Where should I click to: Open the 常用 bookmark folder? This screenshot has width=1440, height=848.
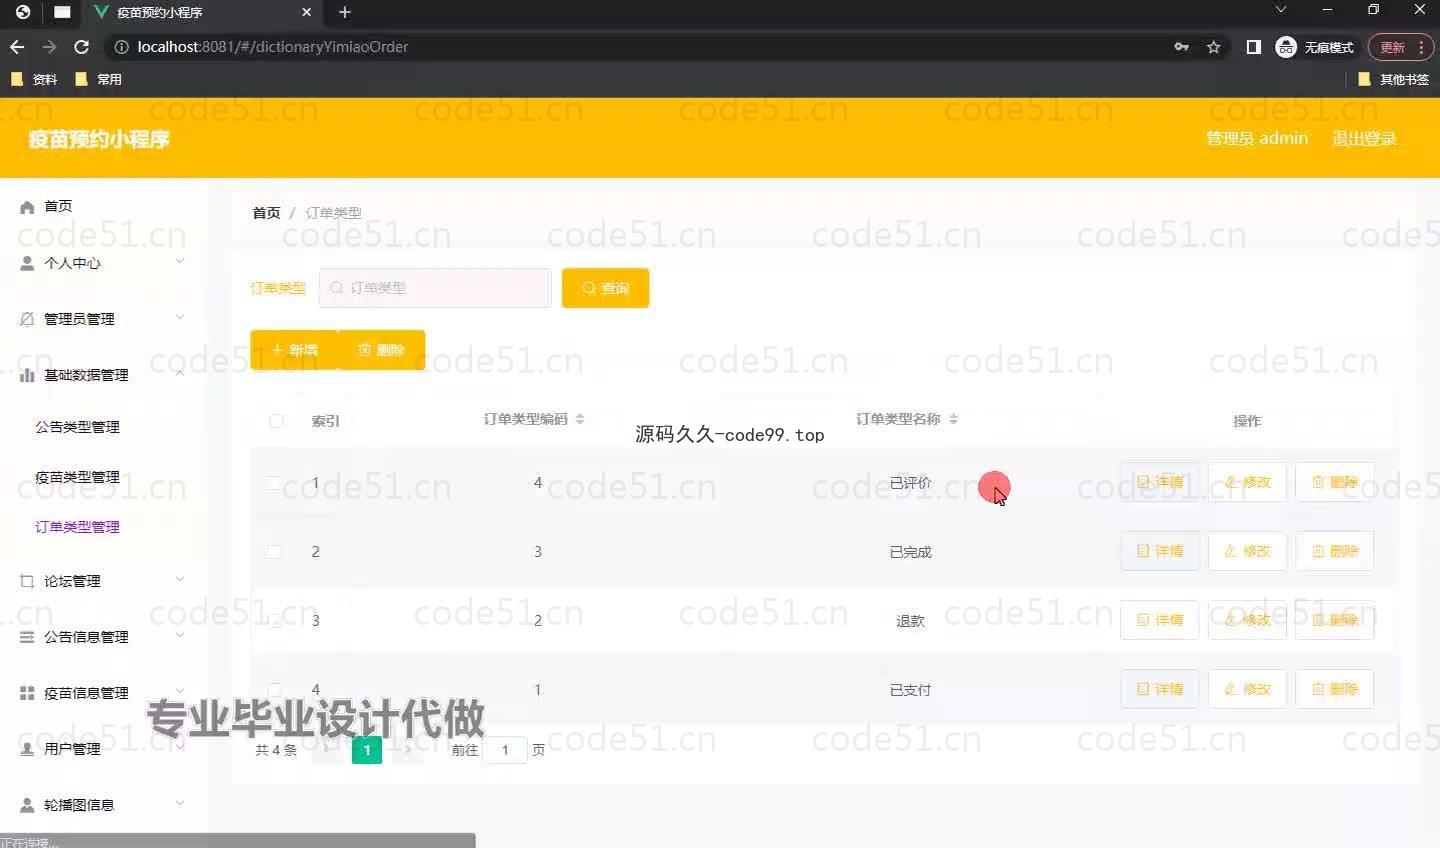[98, 79]
